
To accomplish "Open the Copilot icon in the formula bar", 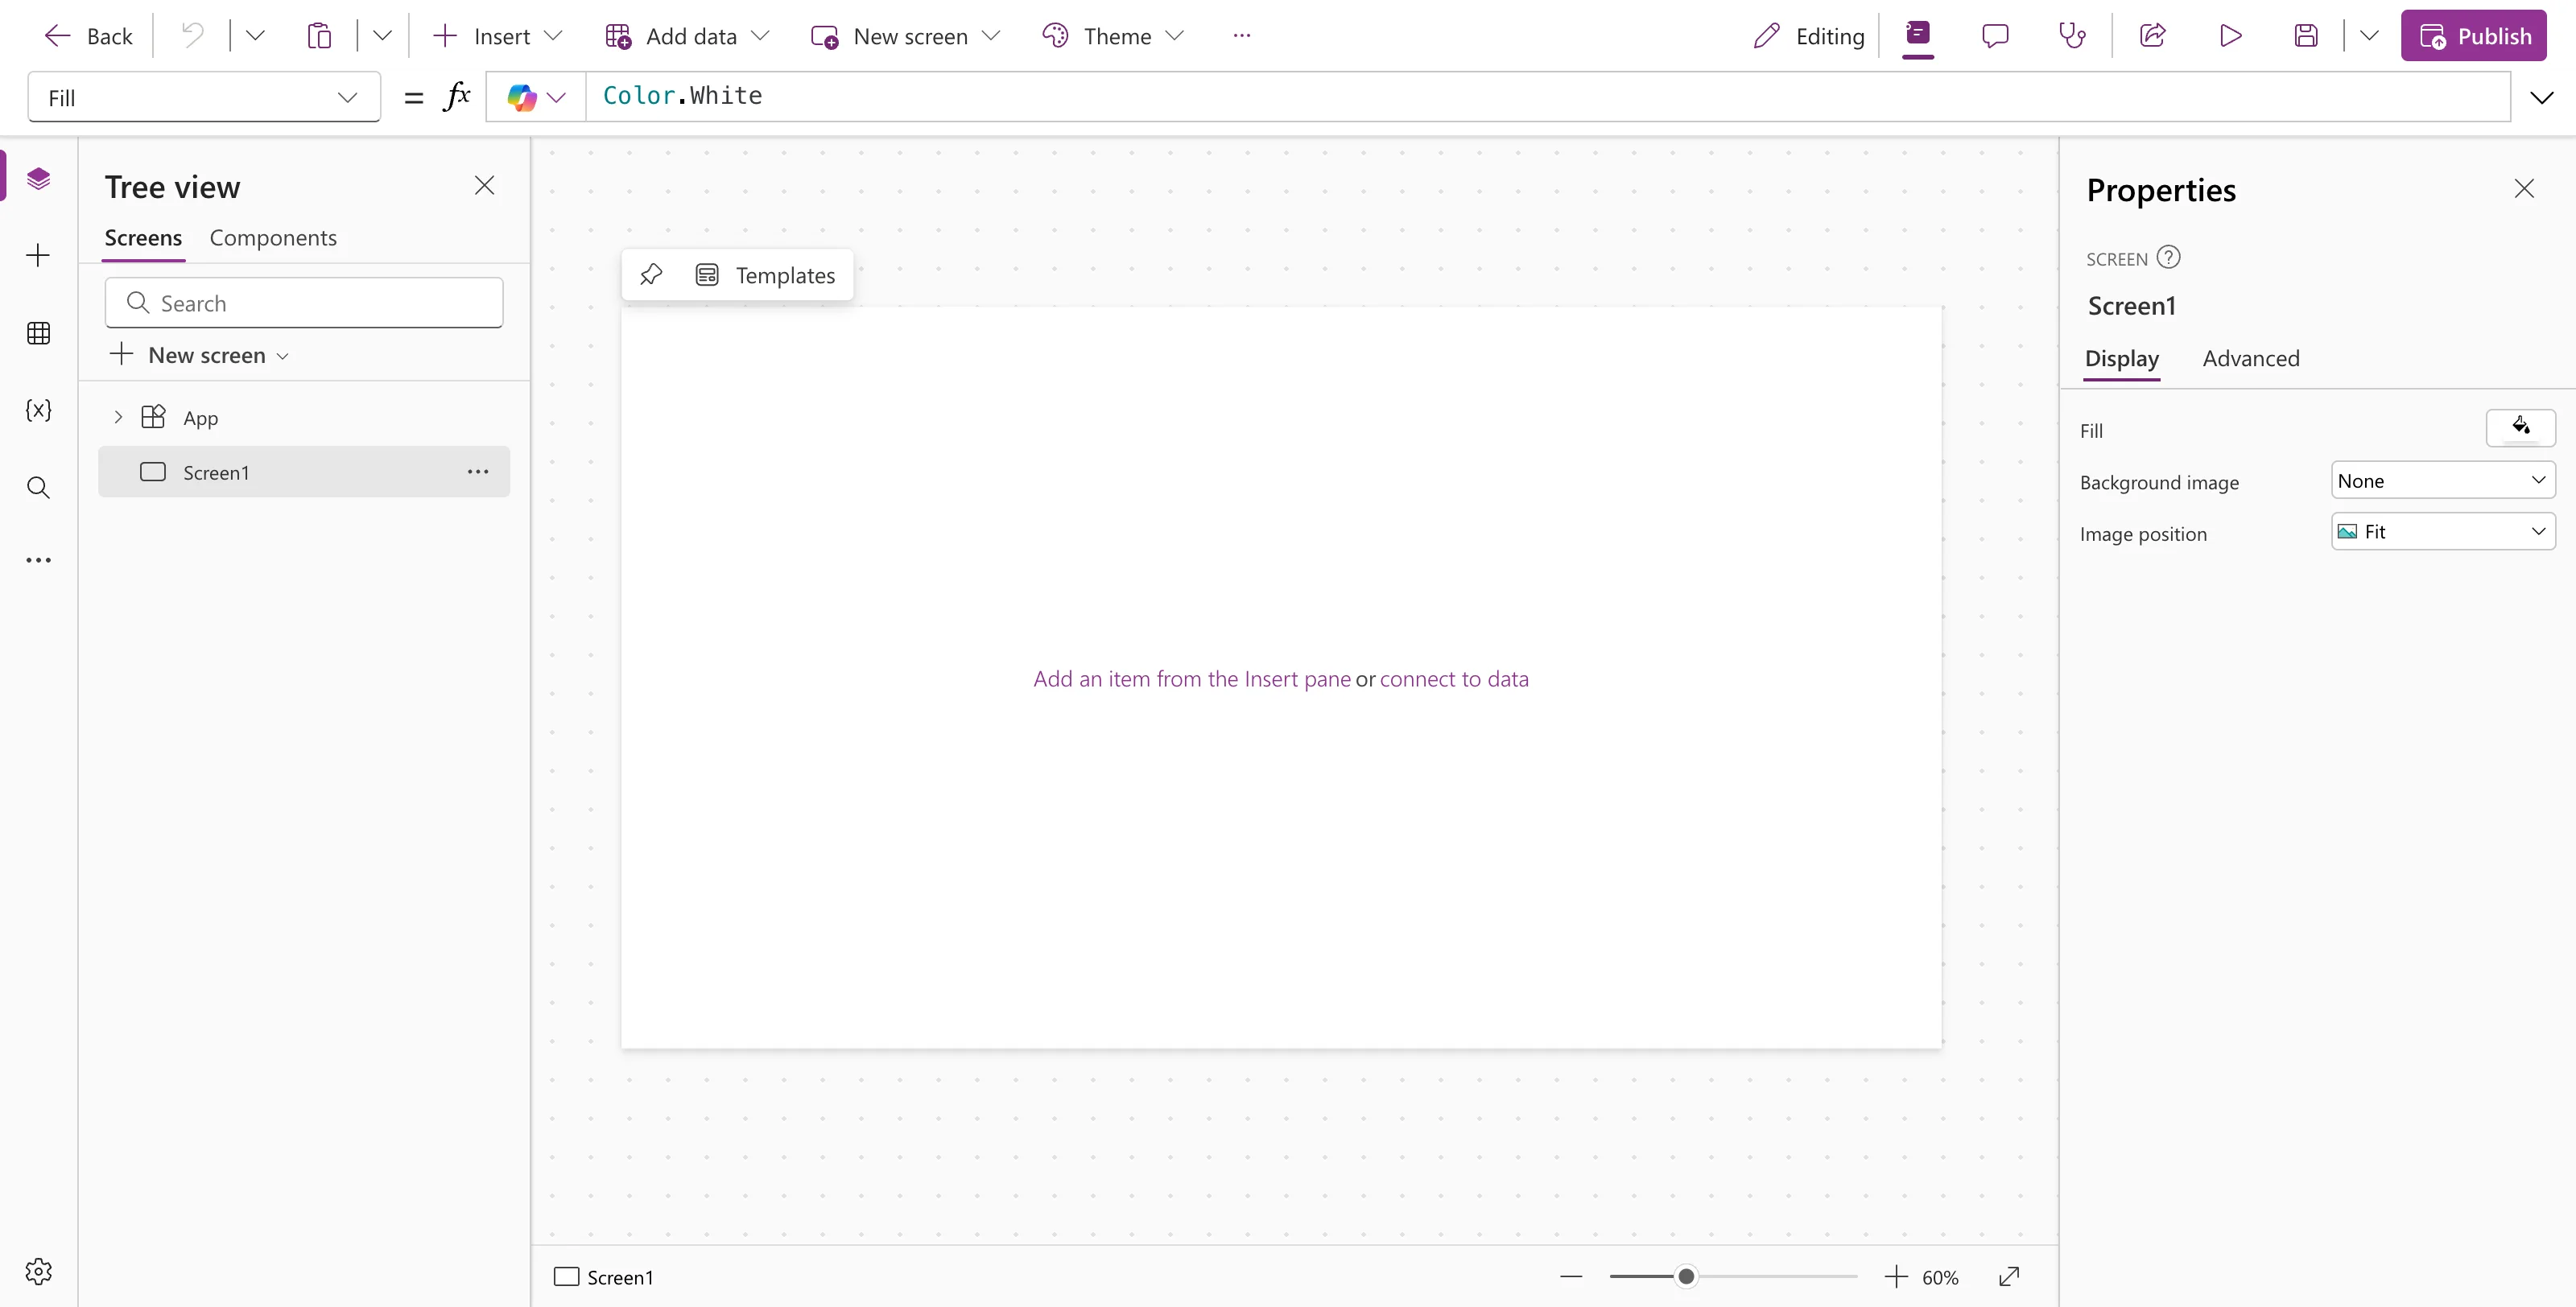I will pyautogui.click(x=522, y=97).
